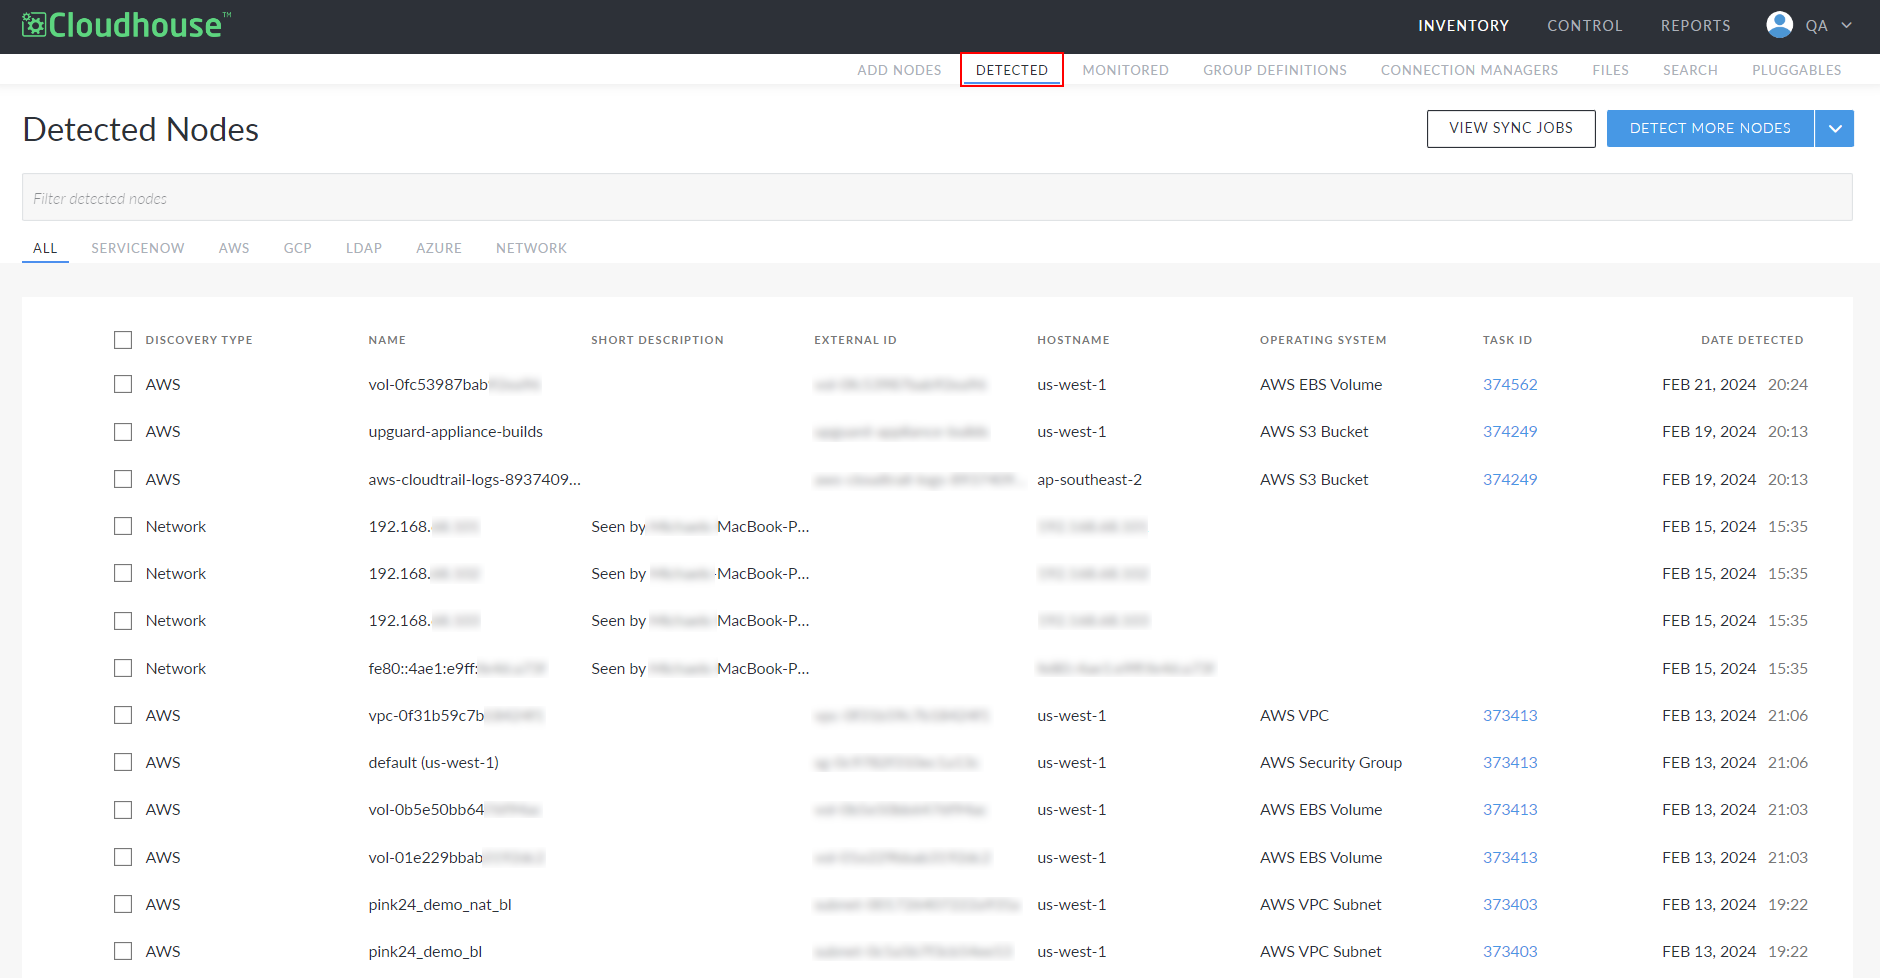Open the QA user avatar icon
The width and height of the screenshot is (1880, 978).
tap(1779, 25)
